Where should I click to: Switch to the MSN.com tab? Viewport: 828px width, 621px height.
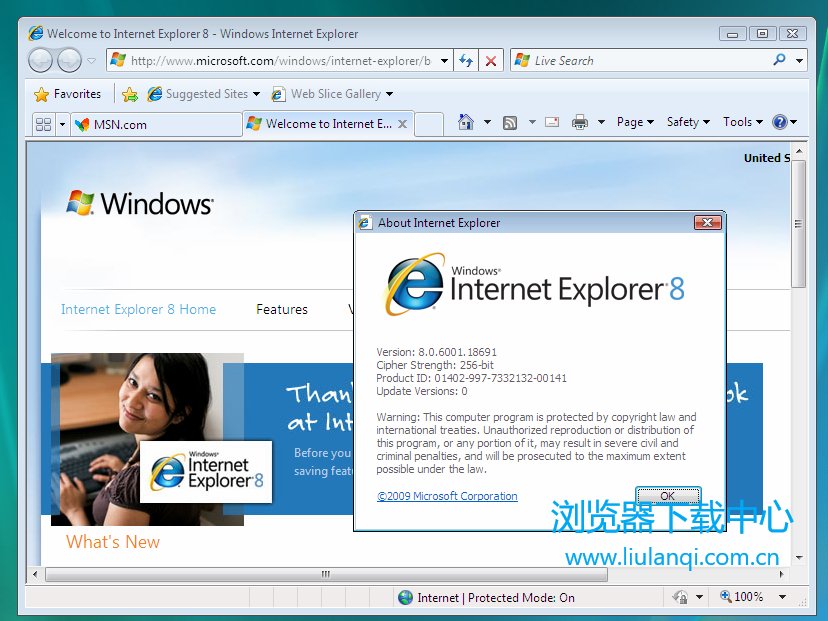pyautogui.click(x=156, y=125)
